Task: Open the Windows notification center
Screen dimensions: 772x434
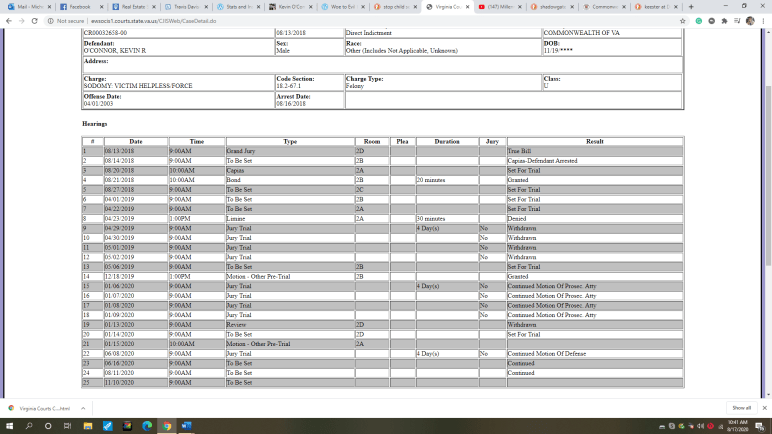Action: click(x=762, y=425)
